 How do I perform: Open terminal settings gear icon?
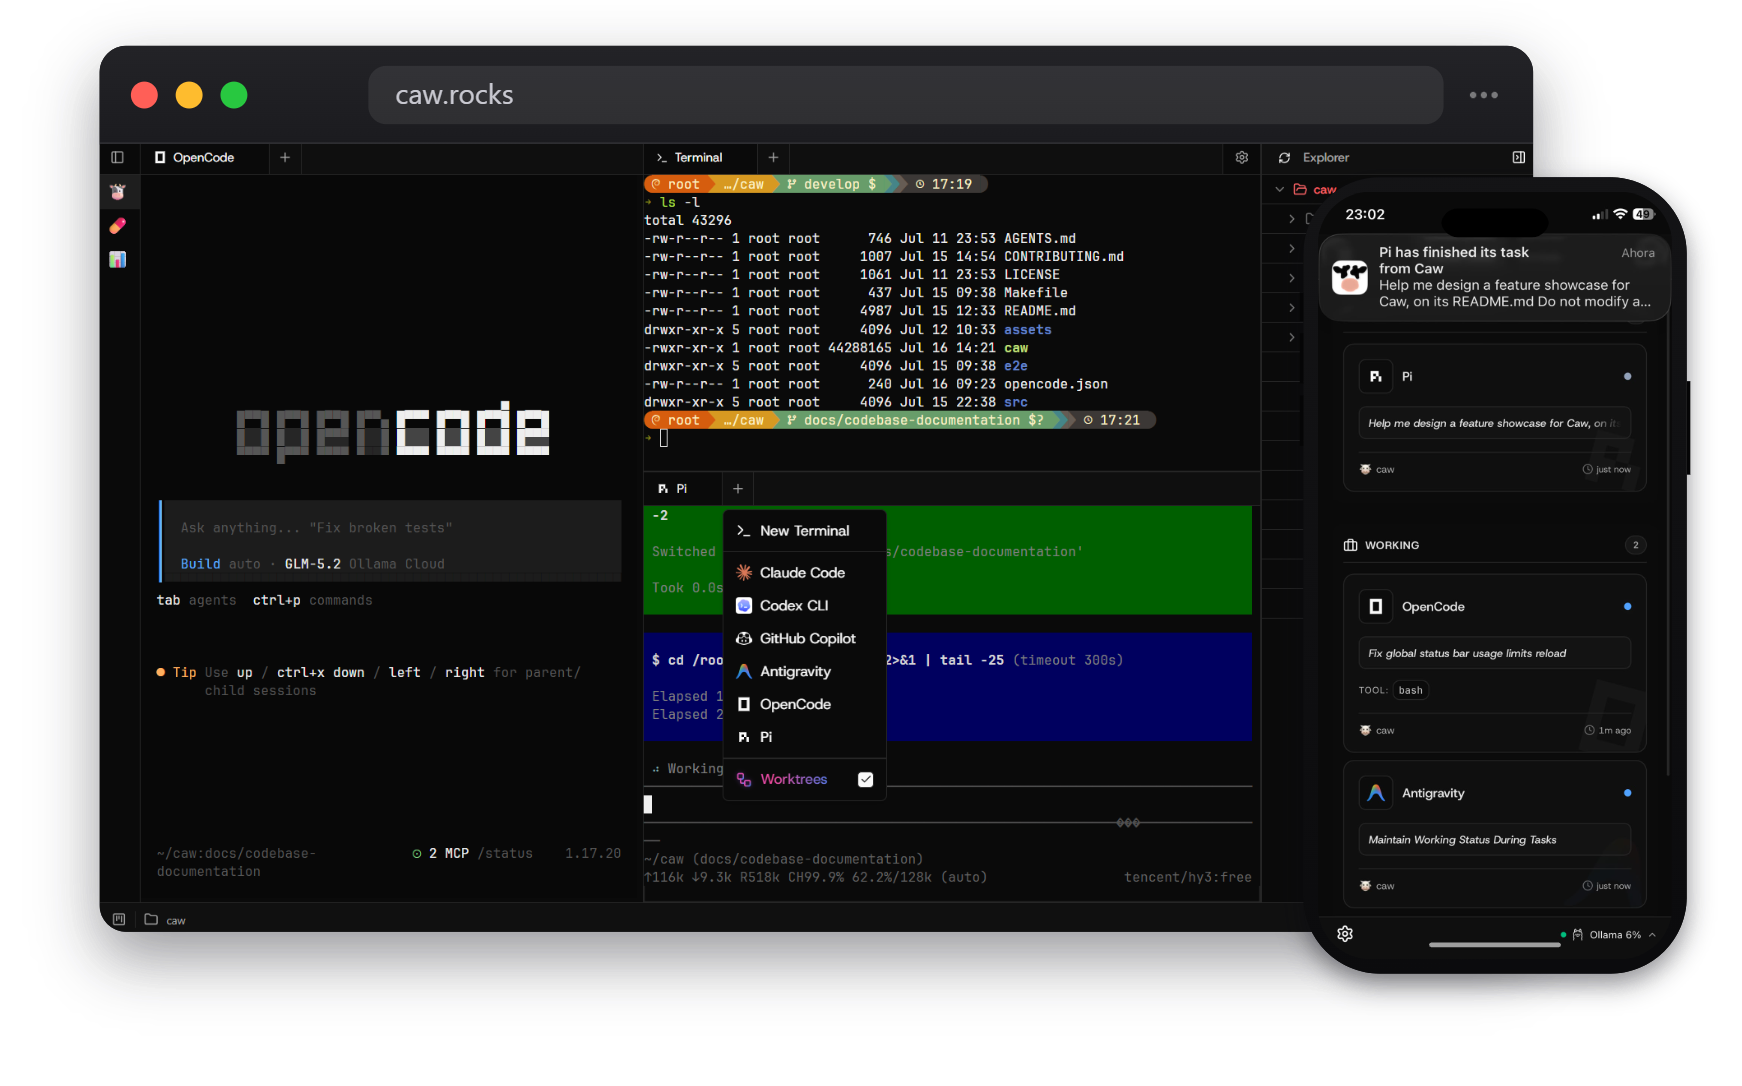[1242, 157]
